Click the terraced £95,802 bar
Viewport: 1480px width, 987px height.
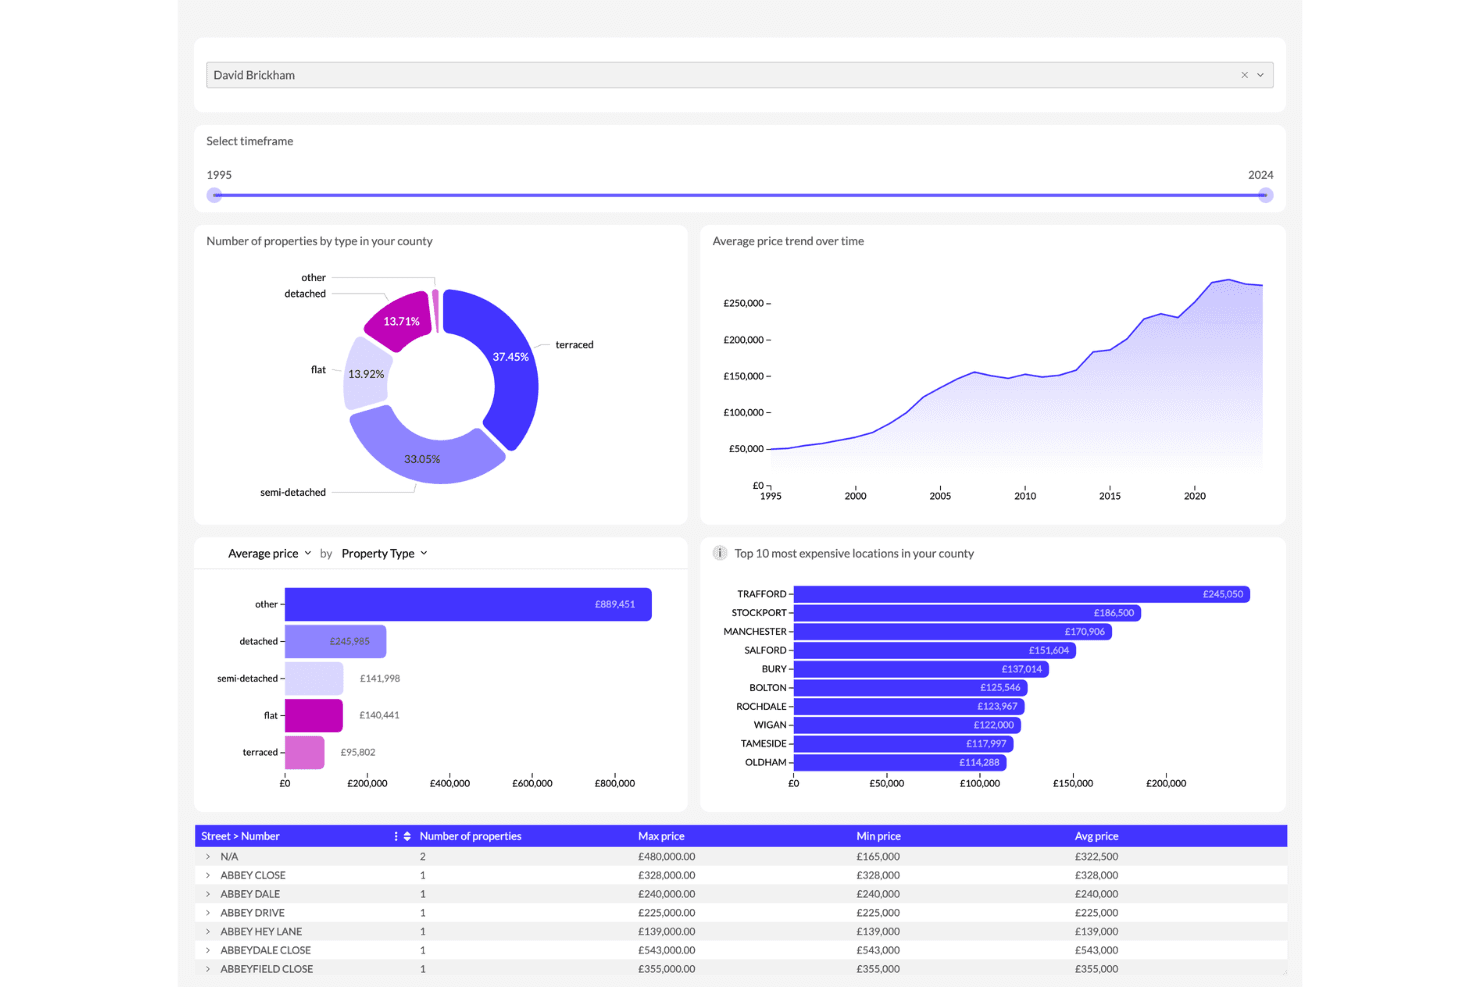305,752
